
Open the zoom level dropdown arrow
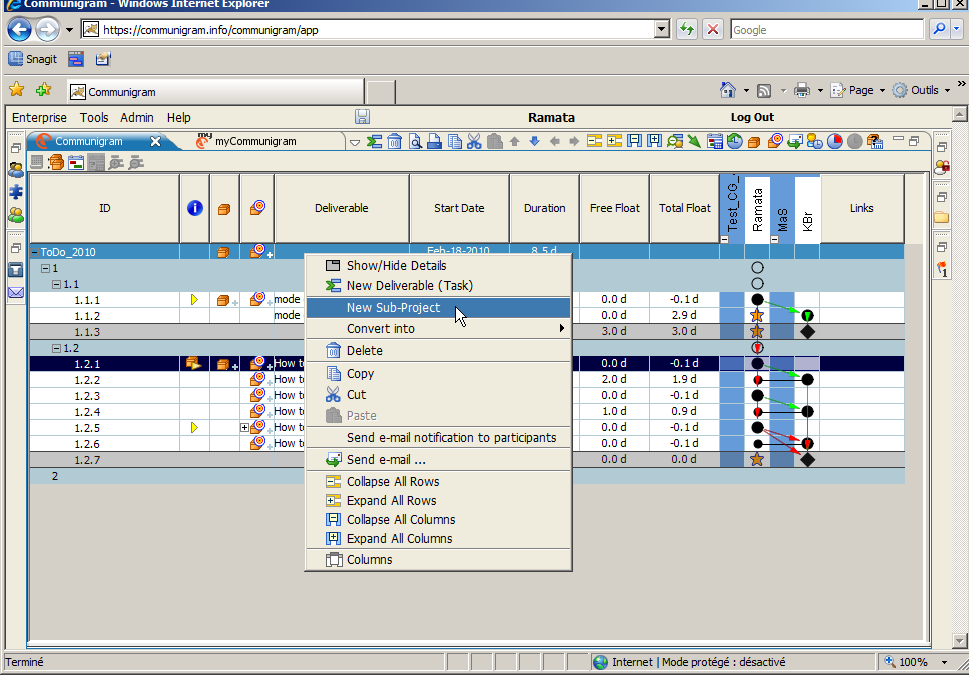click(944, 662)
